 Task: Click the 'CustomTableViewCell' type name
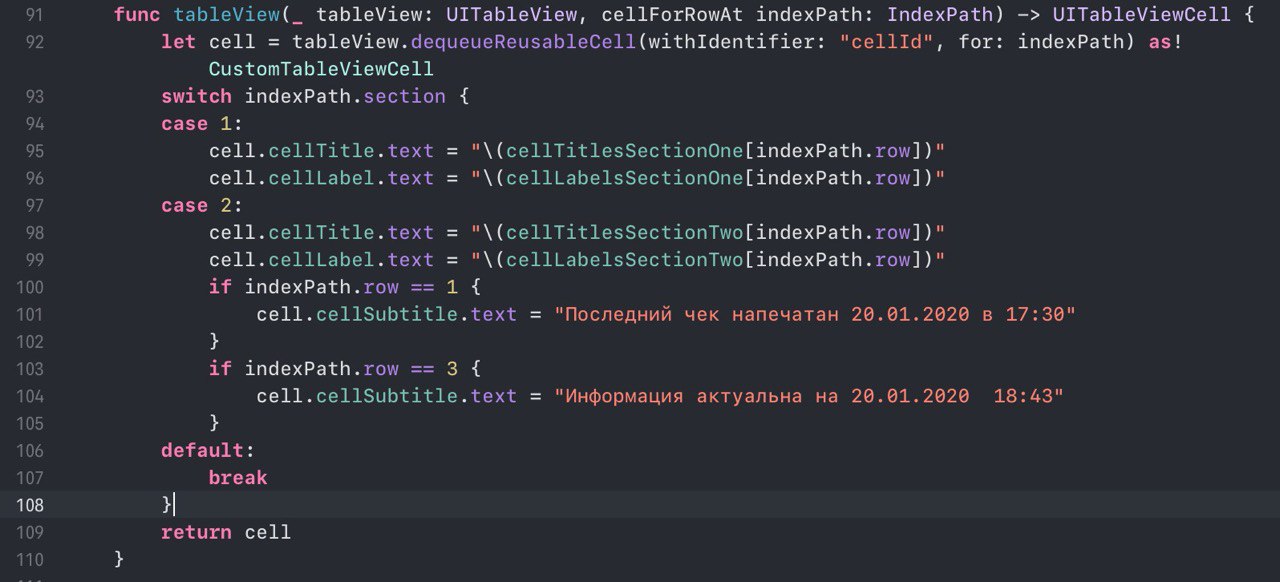(321, 70)
